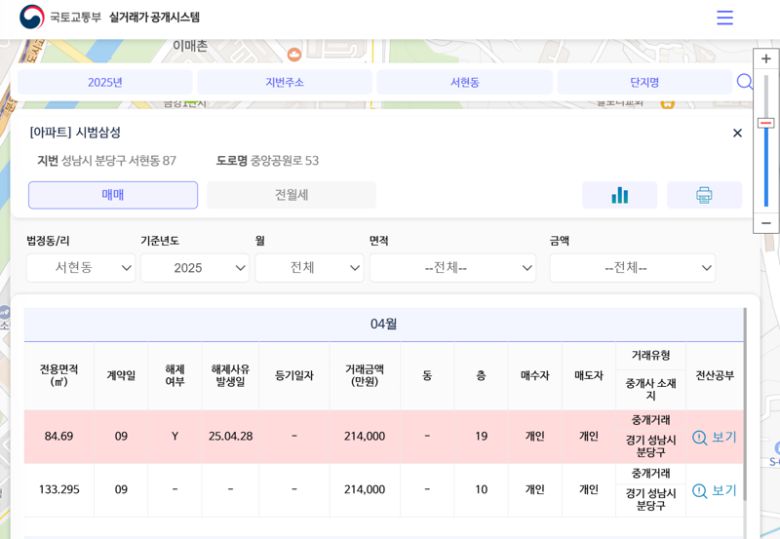The width and height of the screenshot is (780, 539).
Task: Close the 시범삼성 apartment panel
Action: tap(737, 133)
